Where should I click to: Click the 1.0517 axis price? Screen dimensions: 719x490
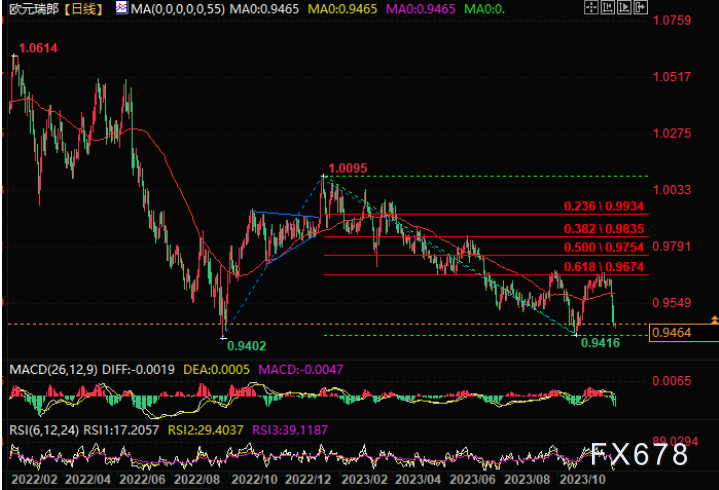coord(671,77)
